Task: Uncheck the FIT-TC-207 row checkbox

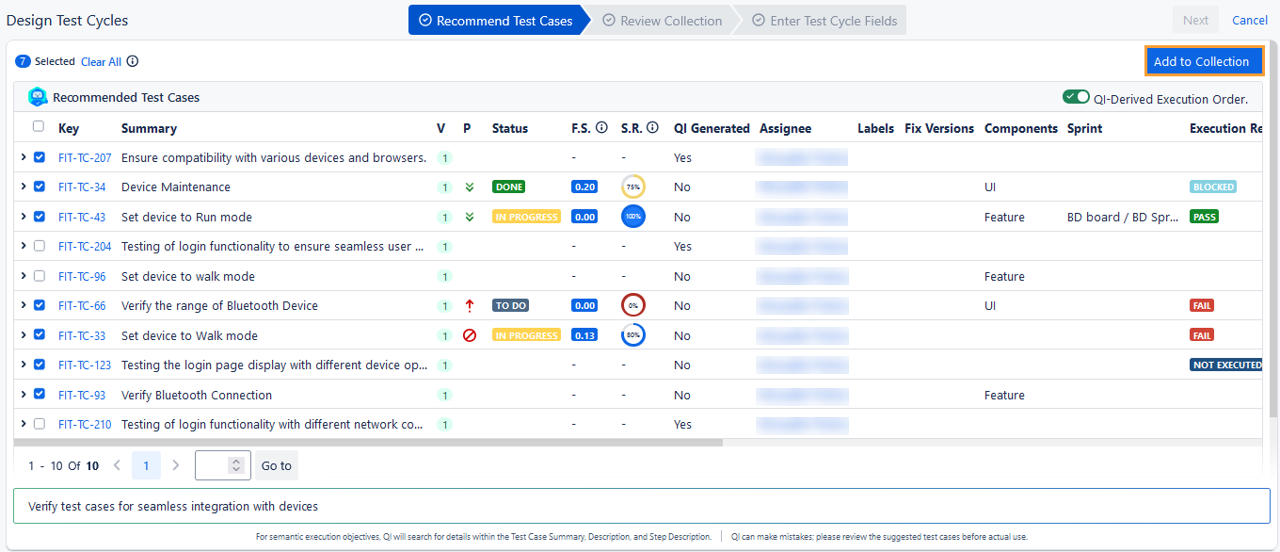Action: pos(39,157)
